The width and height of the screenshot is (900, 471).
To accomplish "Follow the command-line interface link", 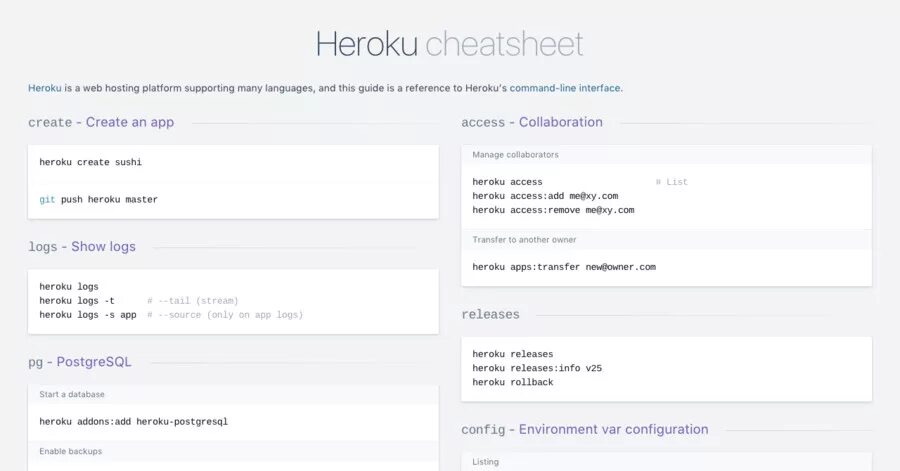I will point(565,88).
